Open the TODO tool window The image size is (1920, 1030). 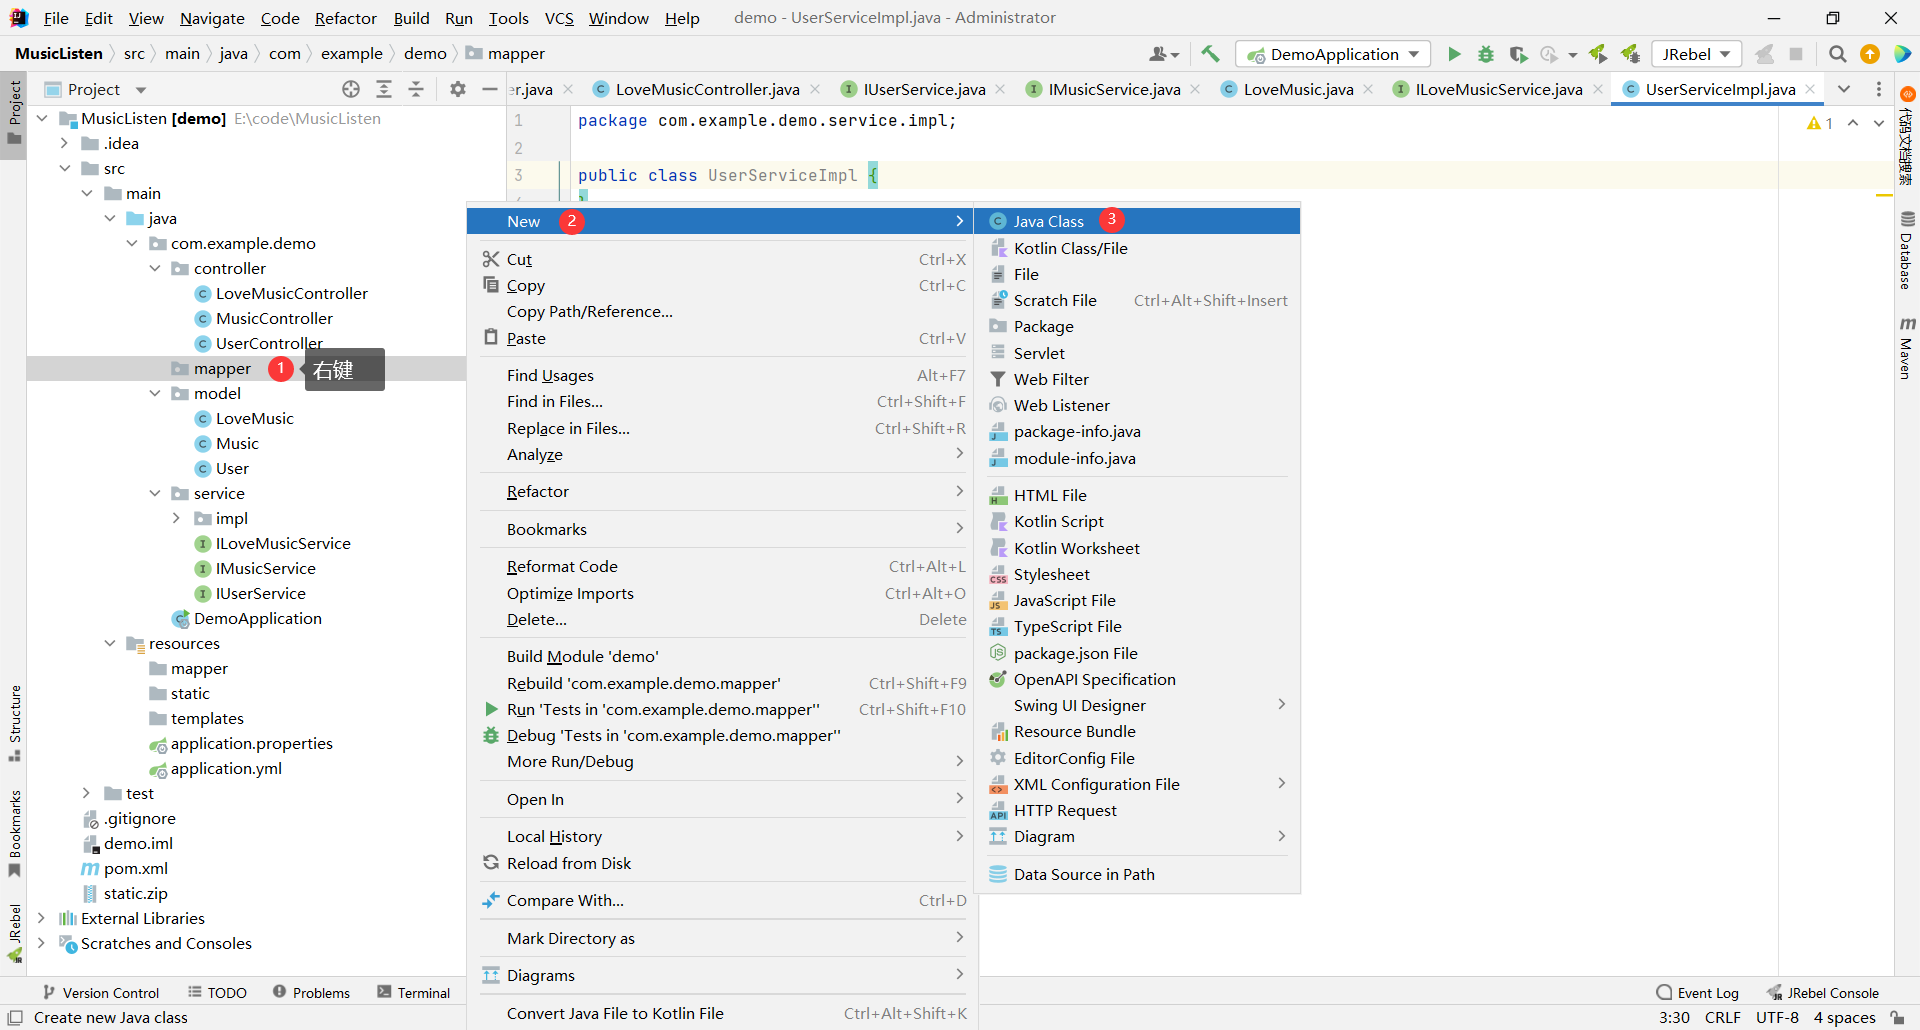[217, 992]
